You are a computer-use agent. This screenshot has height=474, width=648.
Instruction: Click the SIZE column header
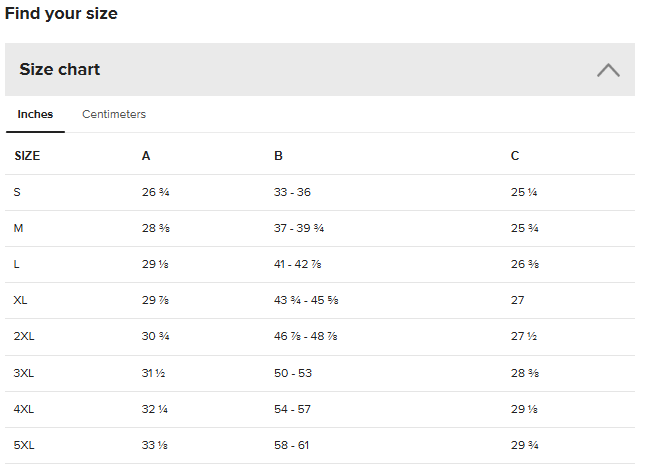tap(27, 156)
